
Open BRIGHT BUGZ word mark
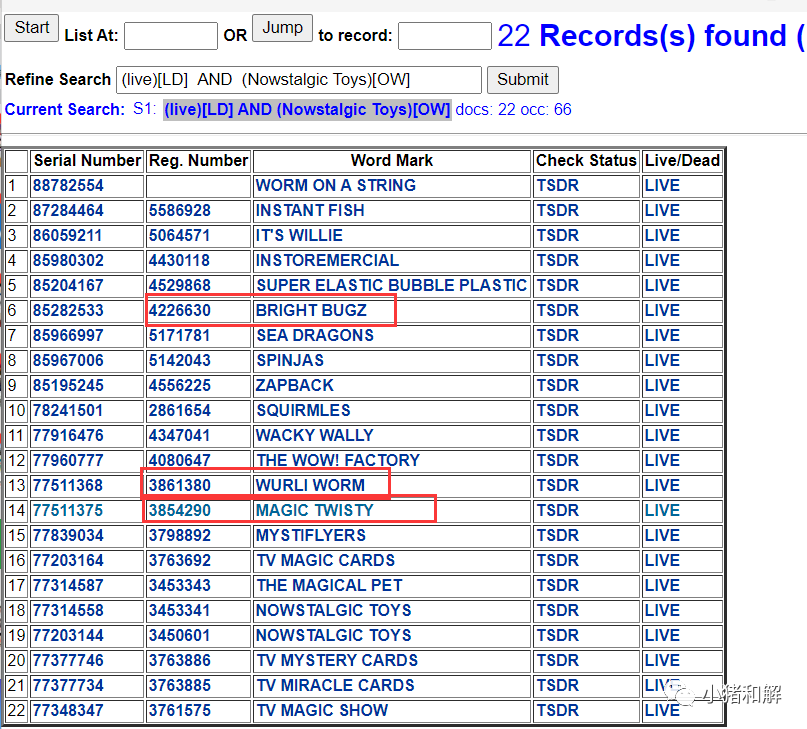pyautogui.click(x=311, y=310)
